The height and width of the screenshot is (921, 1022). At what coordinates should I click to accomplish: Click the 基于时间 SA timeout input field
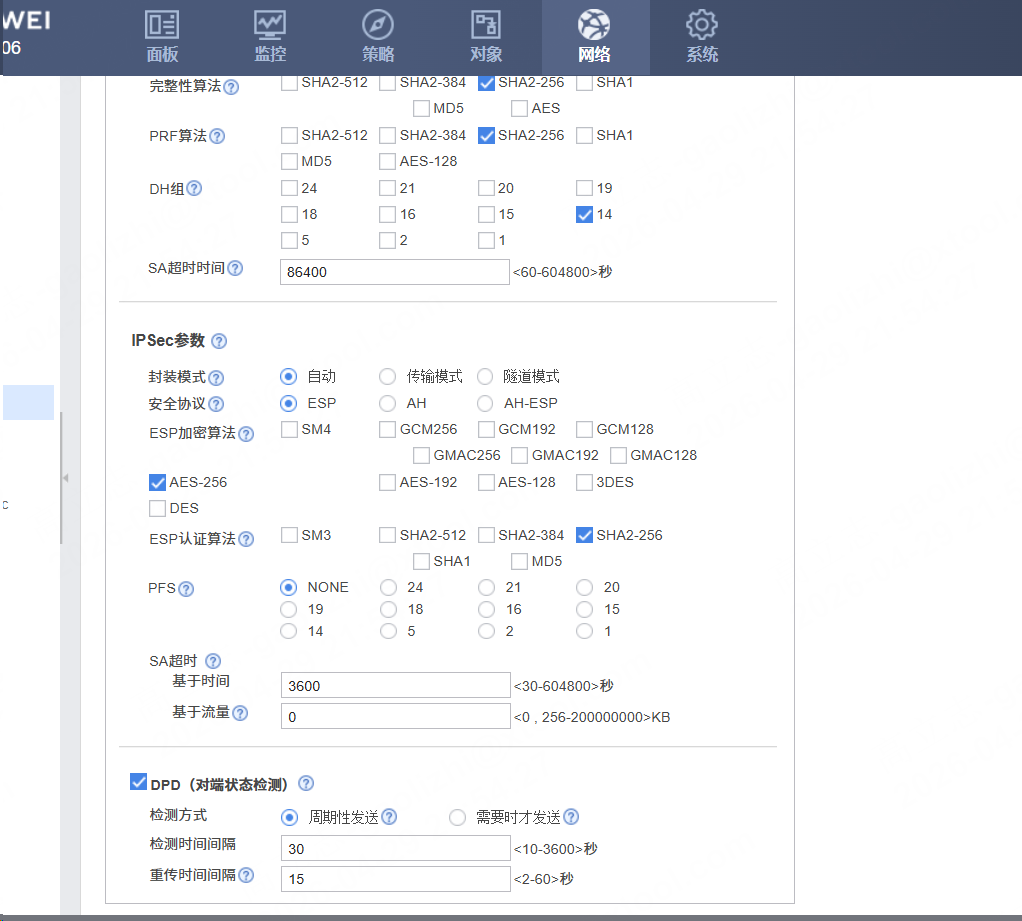pos(395,686)
